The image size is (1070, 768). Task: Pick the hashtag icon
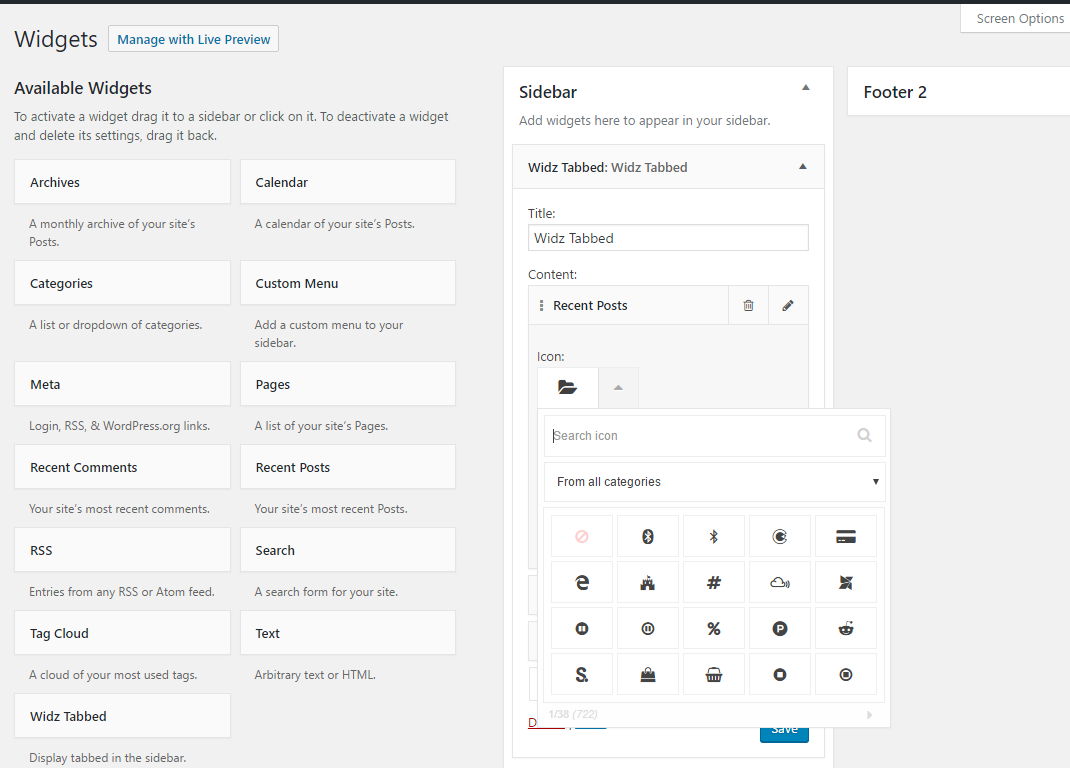pyautogui.click(x=714, y=582)
